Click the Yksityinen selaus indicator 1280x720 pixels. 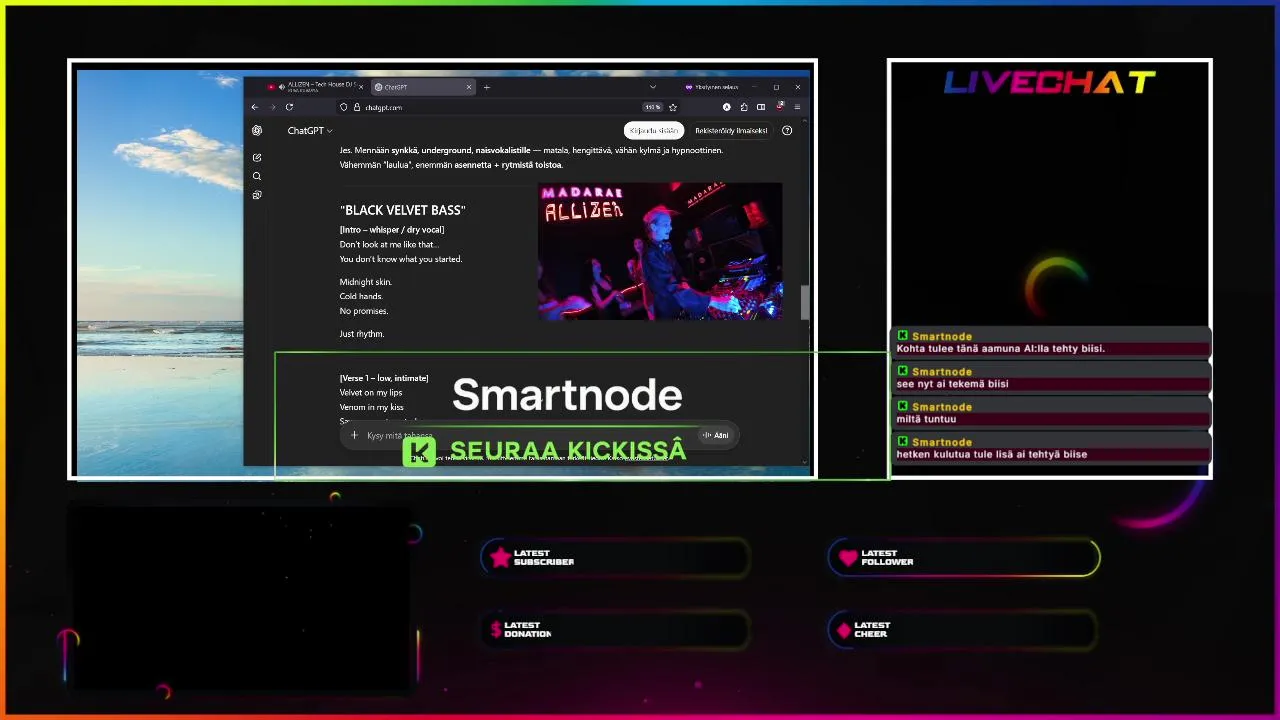tap(710, 87)
